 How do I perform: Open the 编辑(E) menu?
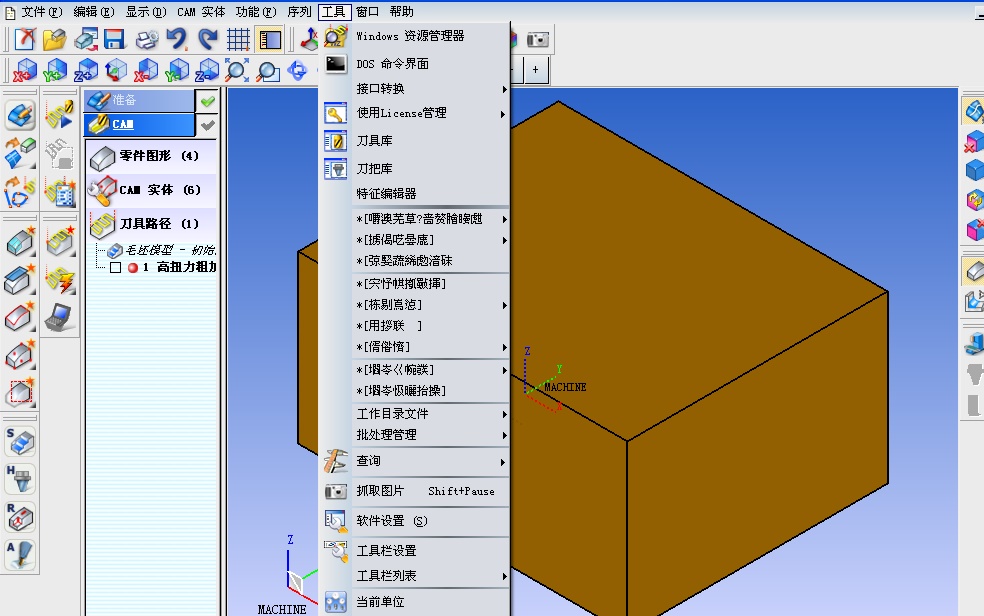point(94,11)
